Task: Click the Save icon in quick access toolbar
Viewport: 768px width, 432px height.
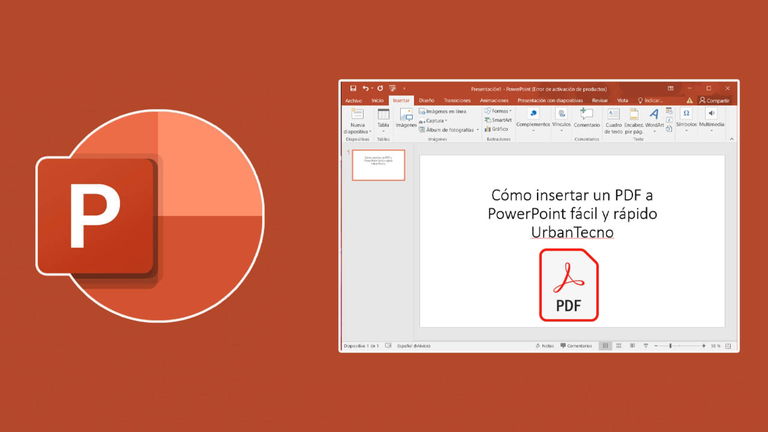Action: click(x=353, y=89)
